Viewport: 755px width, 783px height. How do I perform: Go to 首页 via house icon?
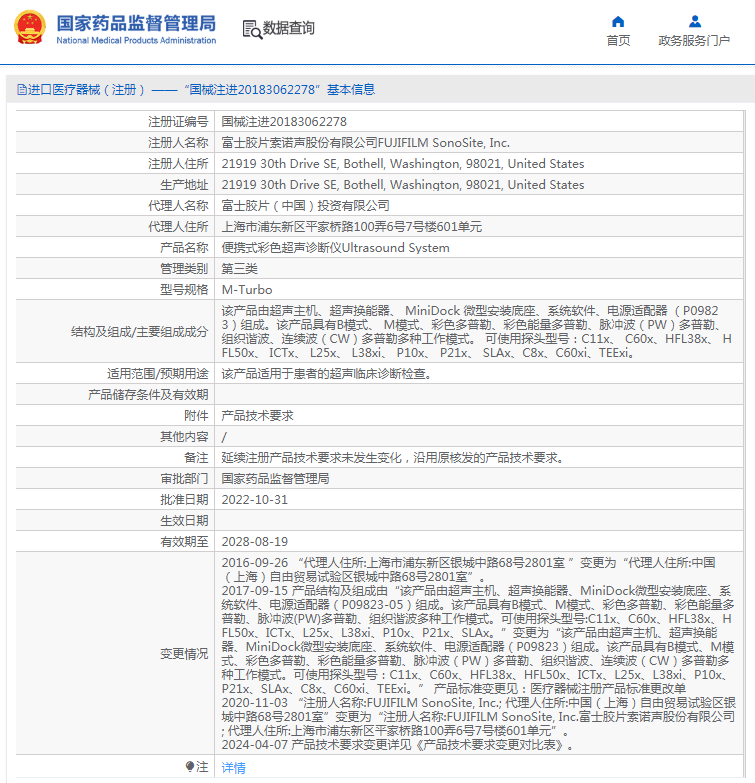618,21
